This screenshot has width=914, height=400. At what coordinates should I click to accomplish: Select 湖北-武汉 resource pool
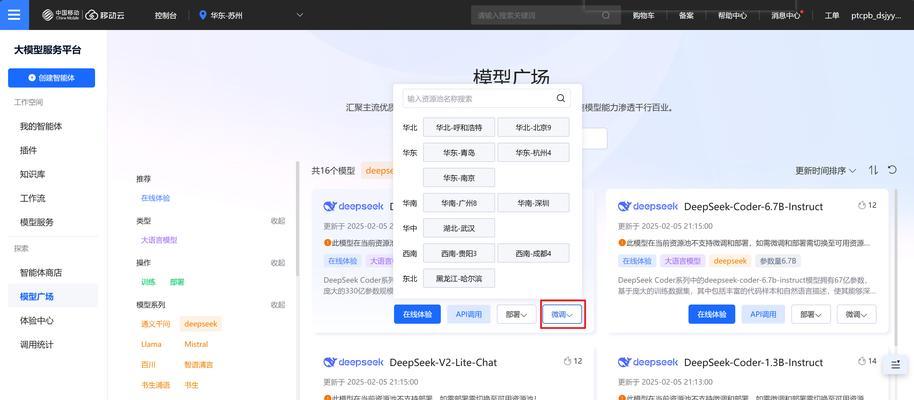pyautogui.click(x=459, y=228)
